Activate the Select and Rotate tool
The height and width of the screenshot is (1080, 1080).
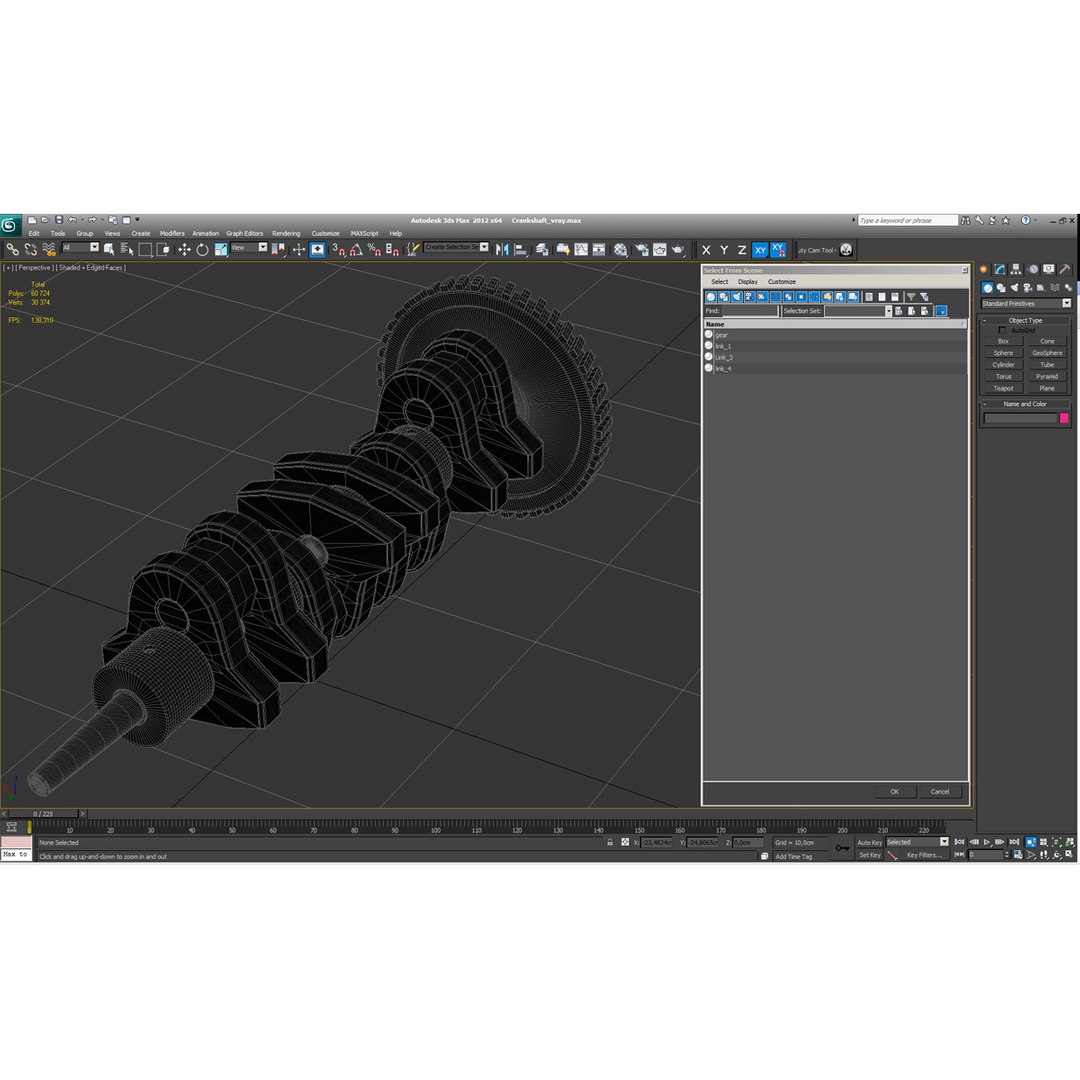coord(202,249)
